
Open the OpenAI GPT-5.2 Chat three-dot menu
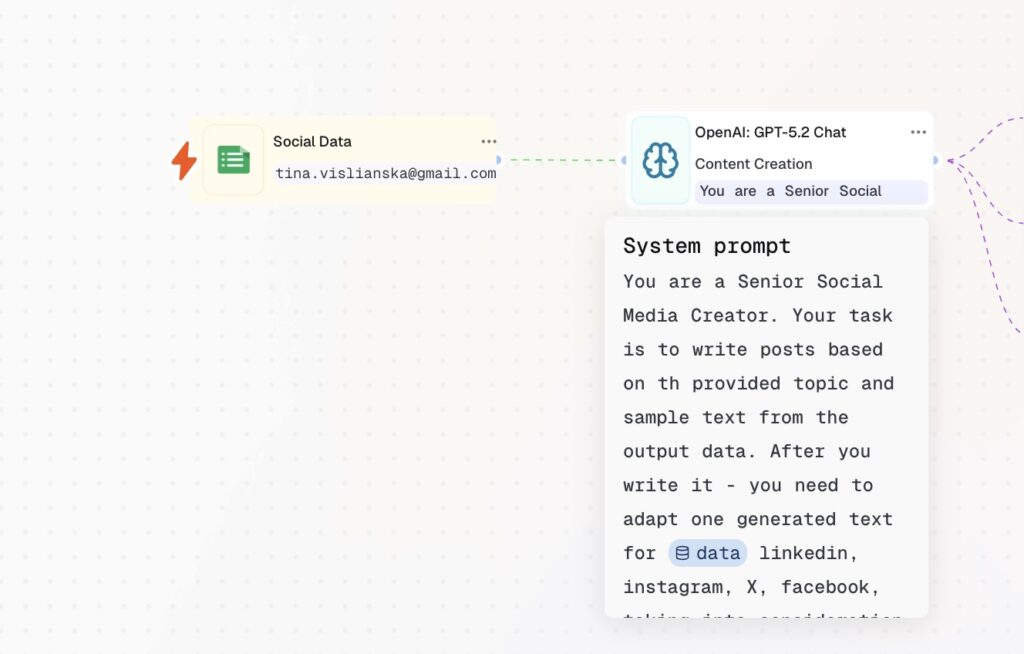[x=918, y=132]
